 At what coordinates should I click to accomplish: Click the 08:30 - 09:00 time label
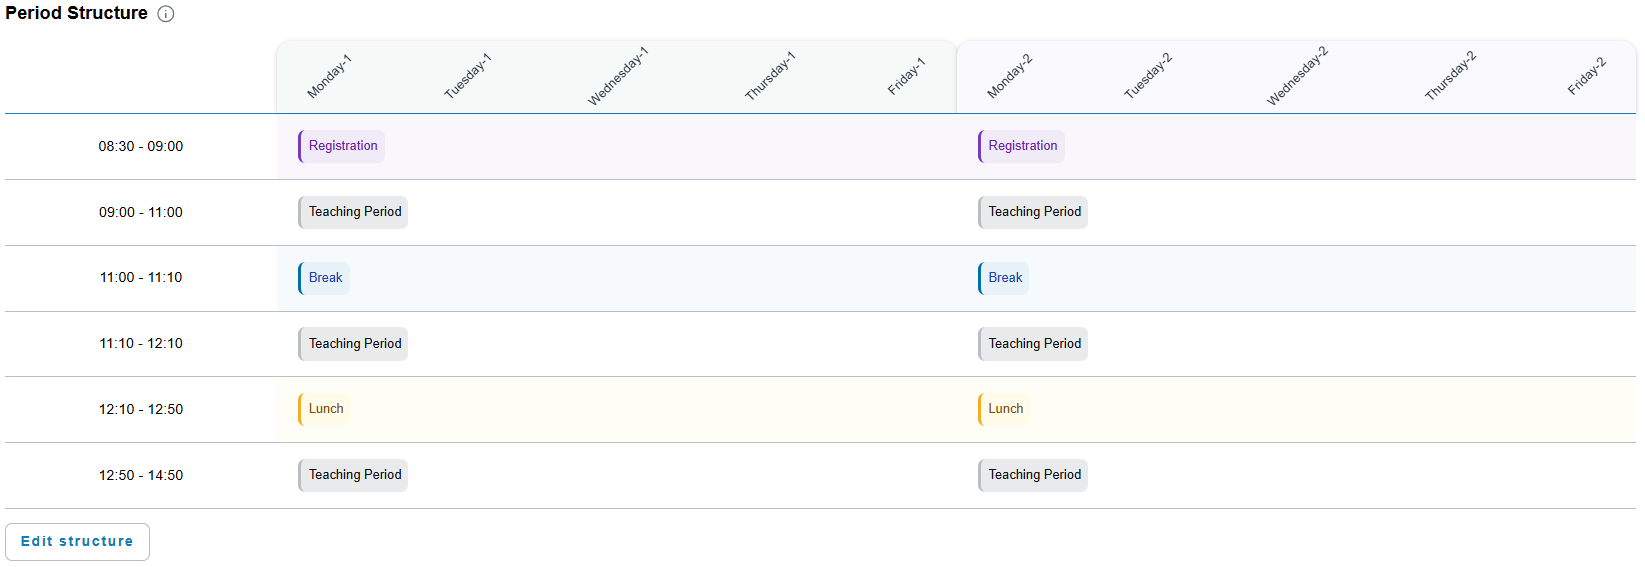coord(141,146)
